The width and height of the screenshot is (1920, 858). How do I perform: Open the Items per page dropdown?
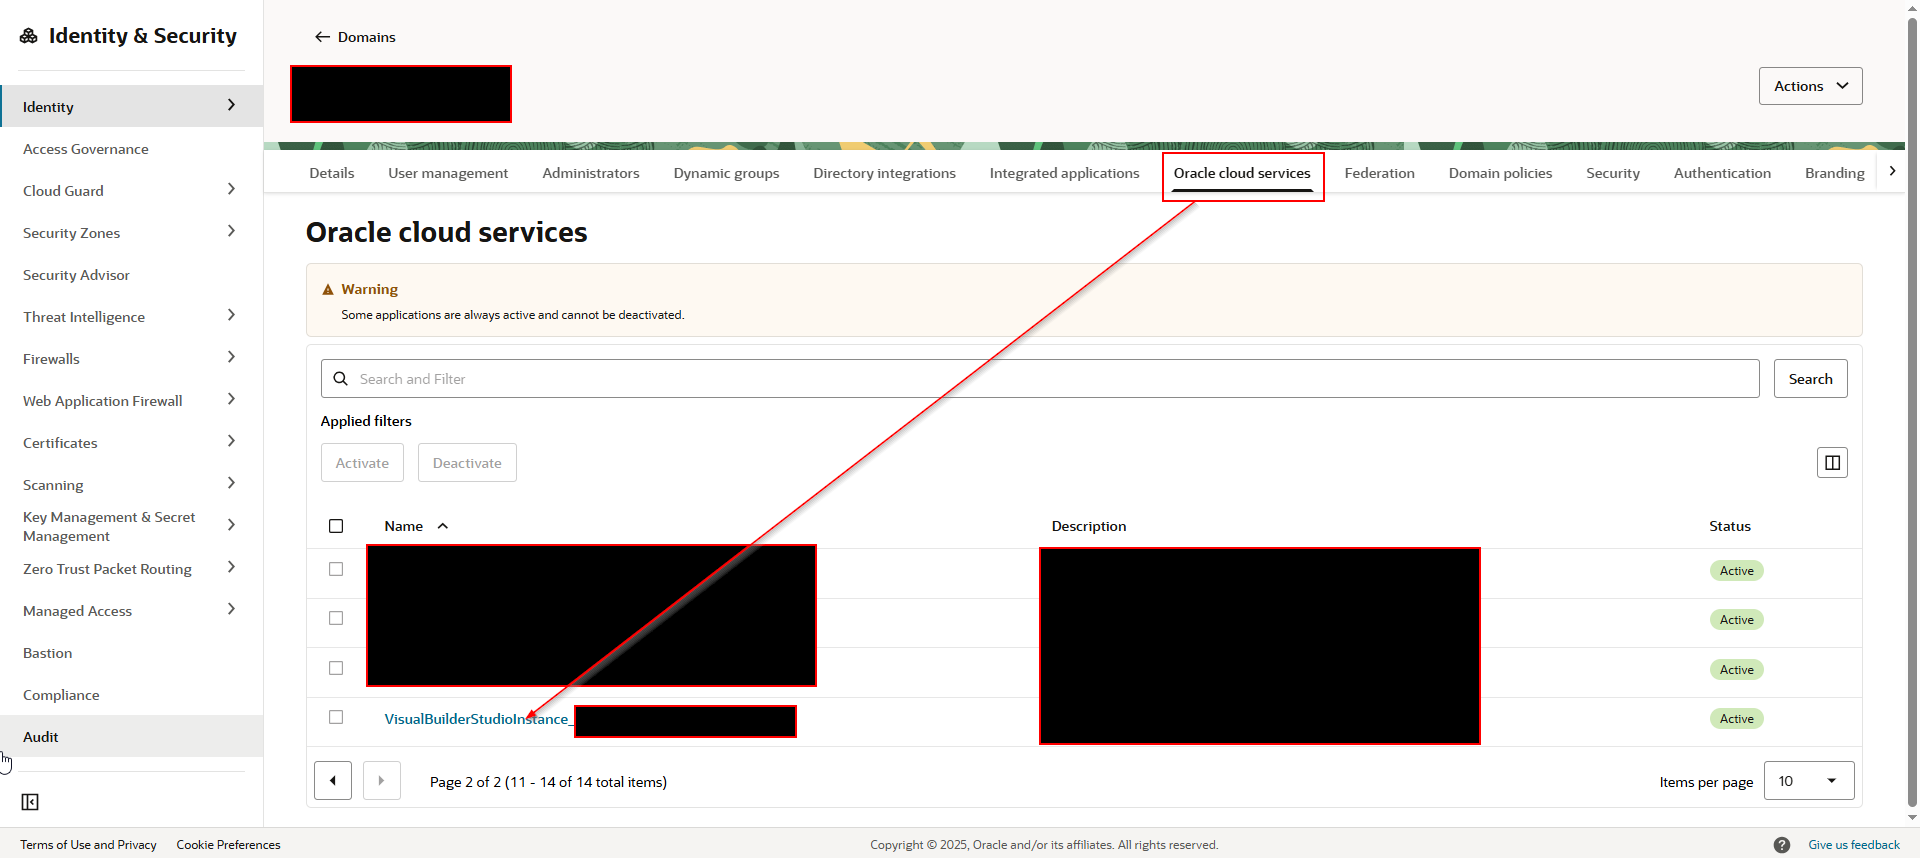[1809, 781]
